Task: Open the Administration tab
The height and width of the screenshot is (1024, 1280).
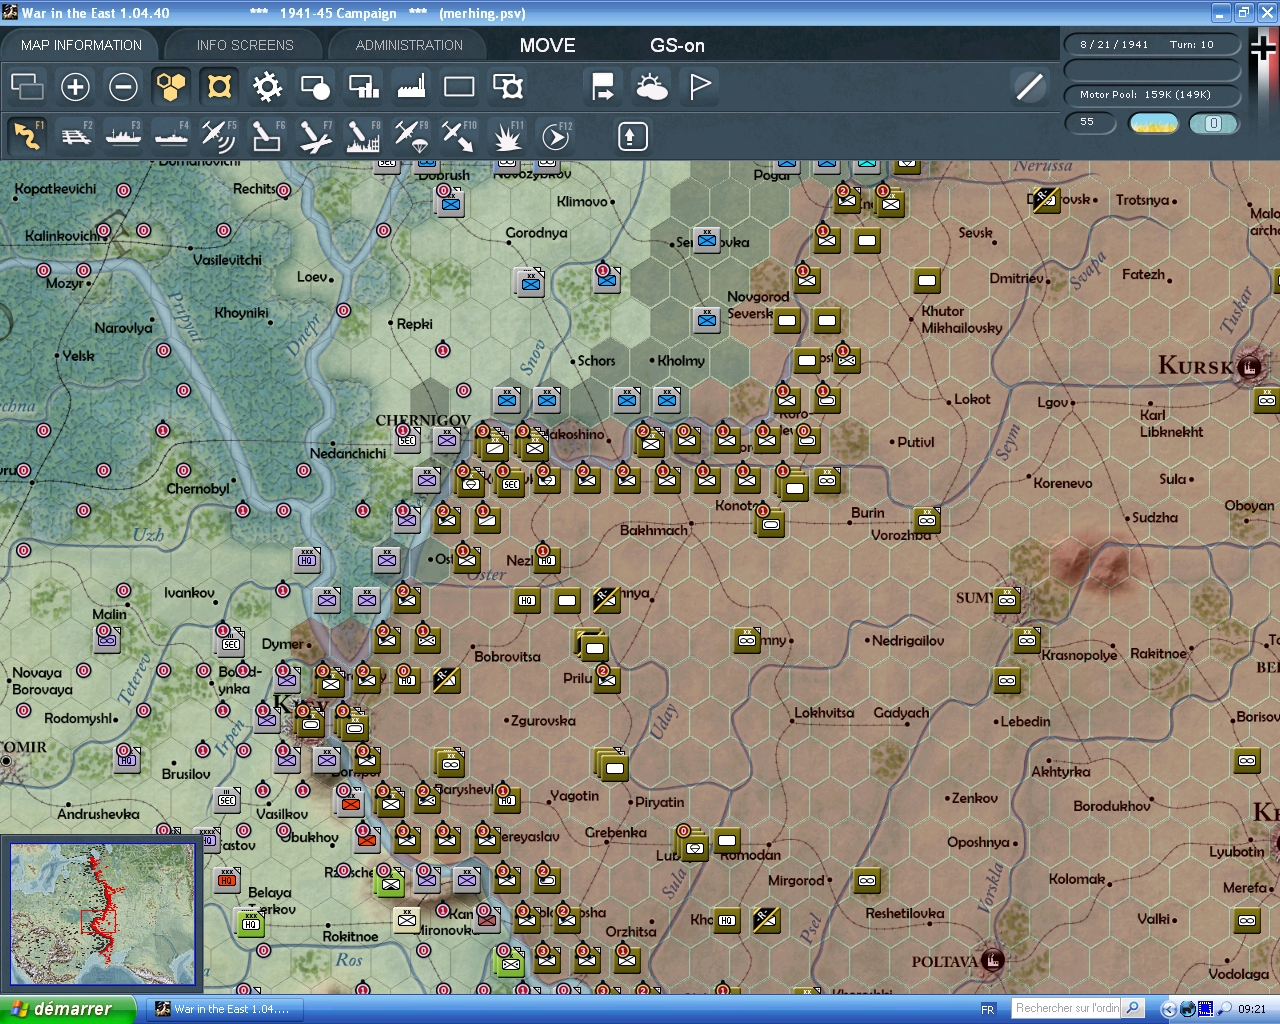Action: pos(409,45)
